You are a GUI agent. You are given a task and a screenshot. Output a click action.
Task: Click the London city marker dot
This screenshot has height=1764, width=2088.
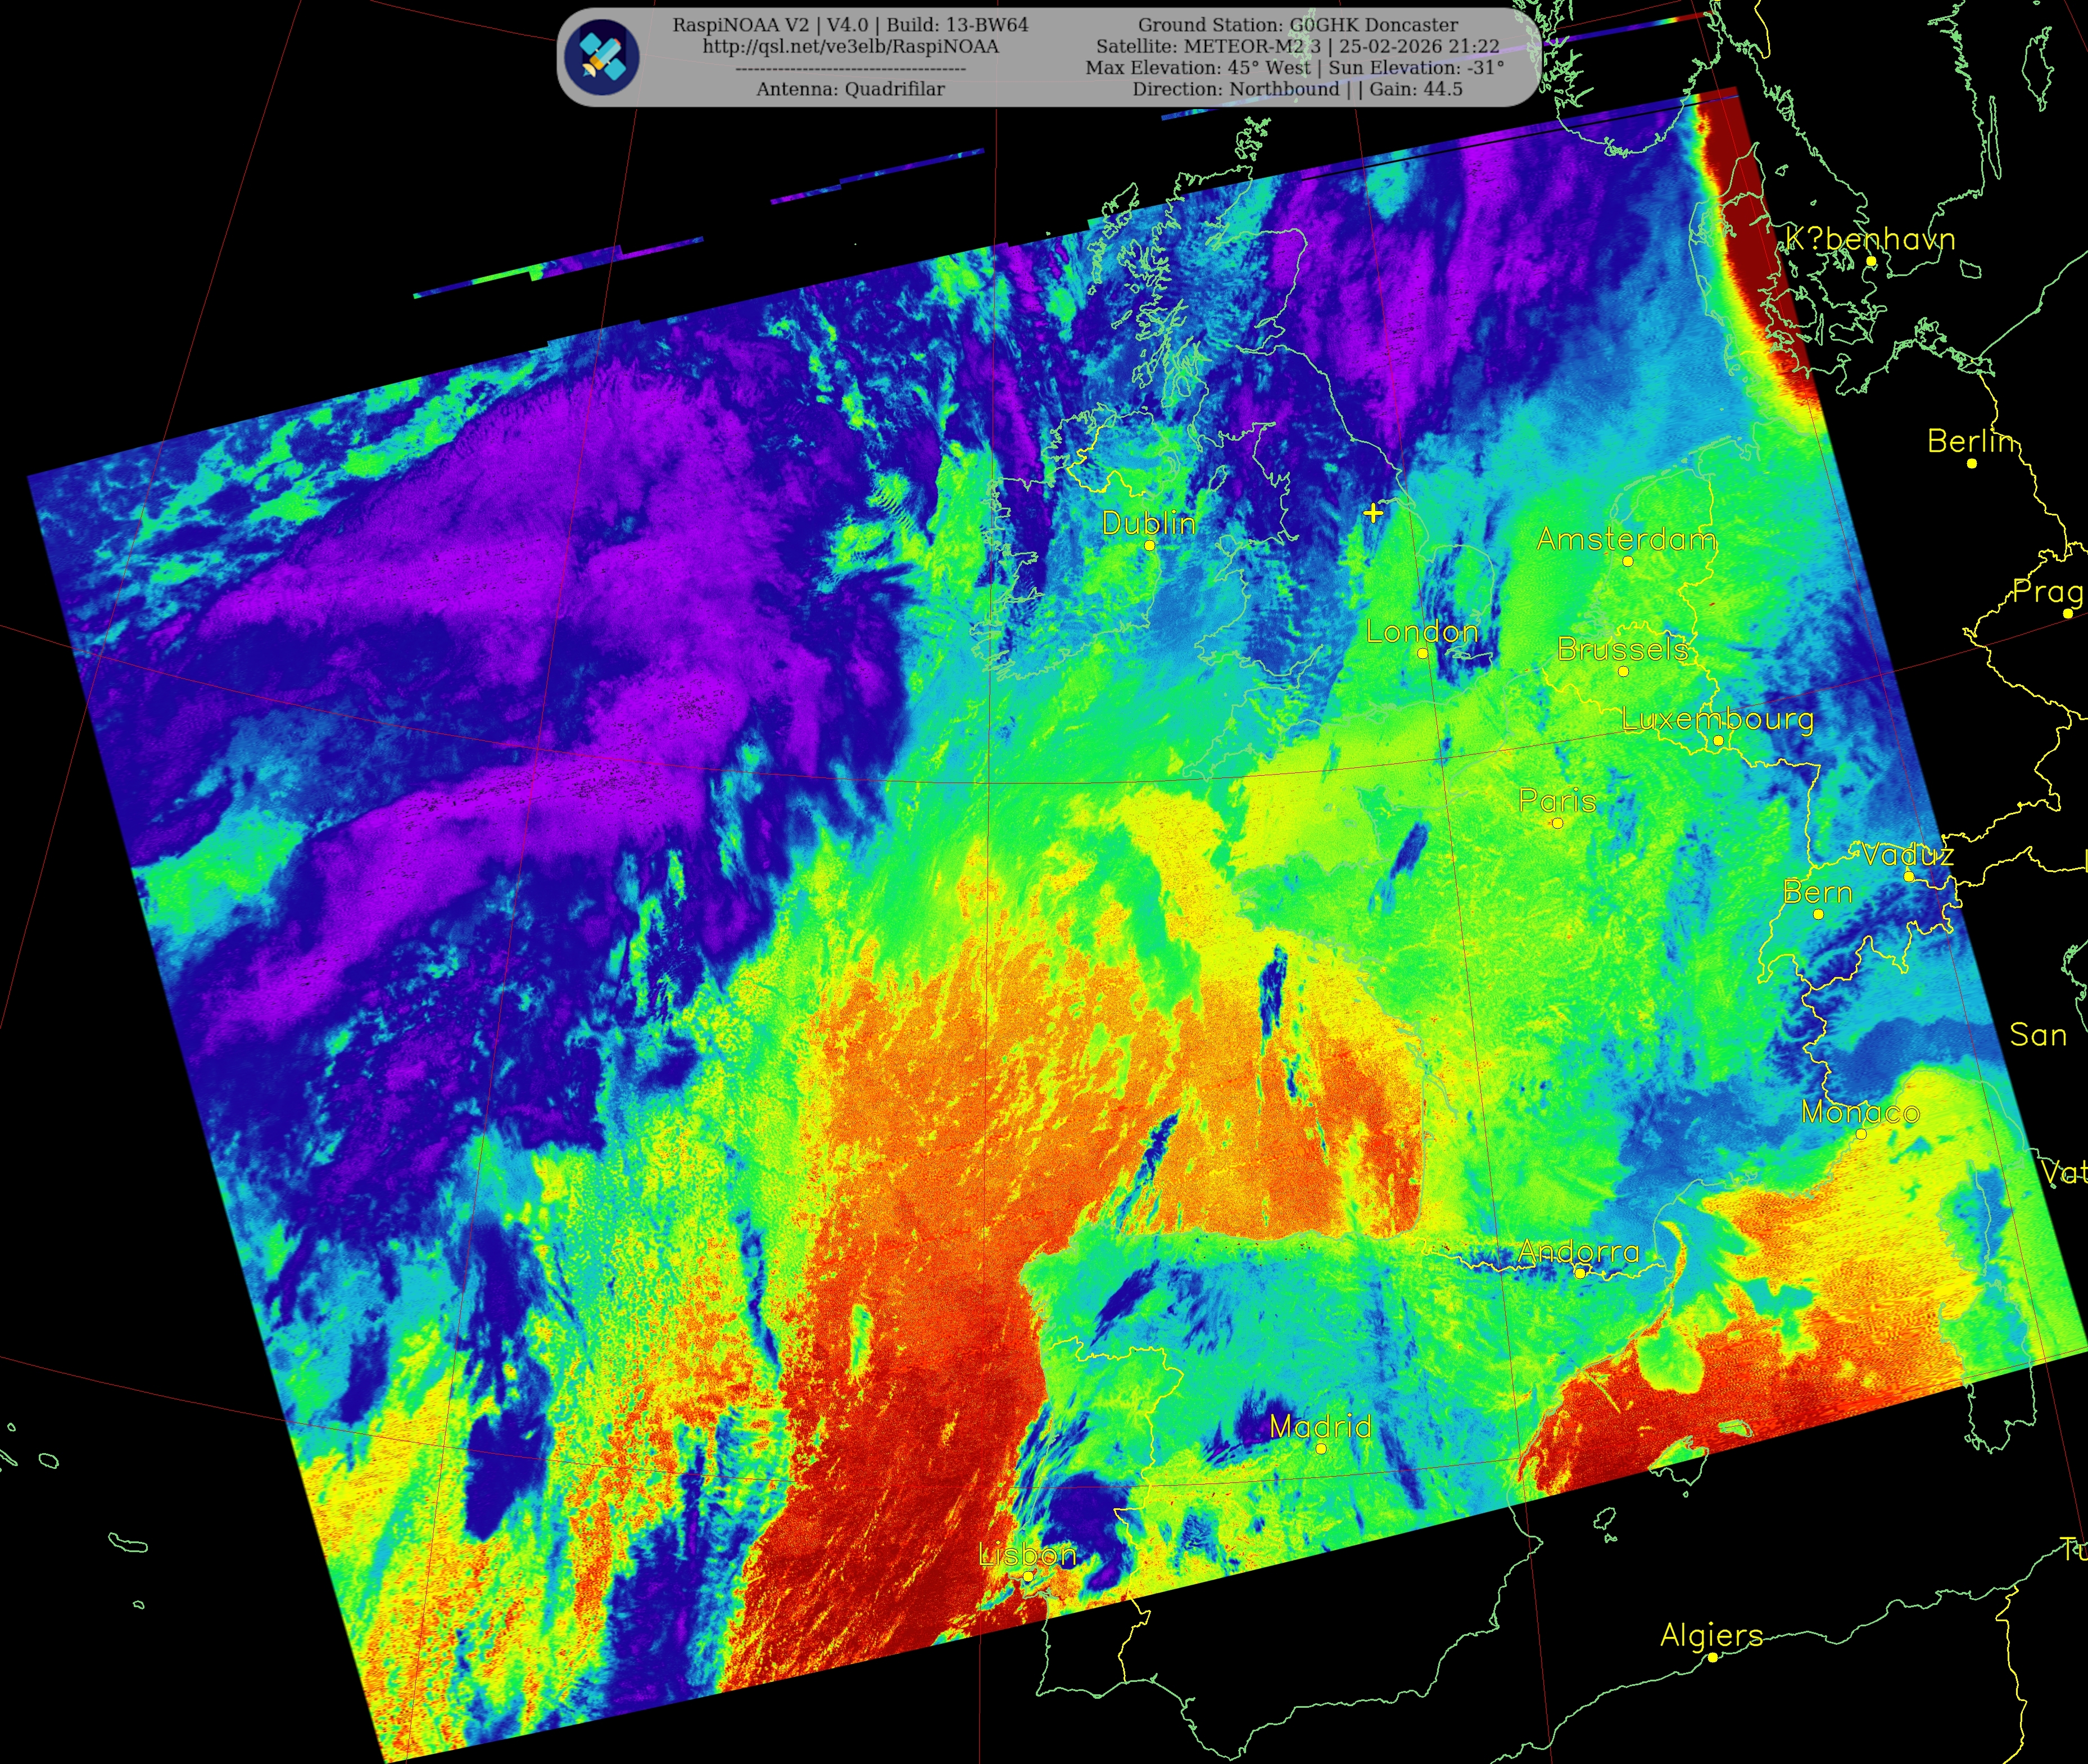tap(1422, 653)
